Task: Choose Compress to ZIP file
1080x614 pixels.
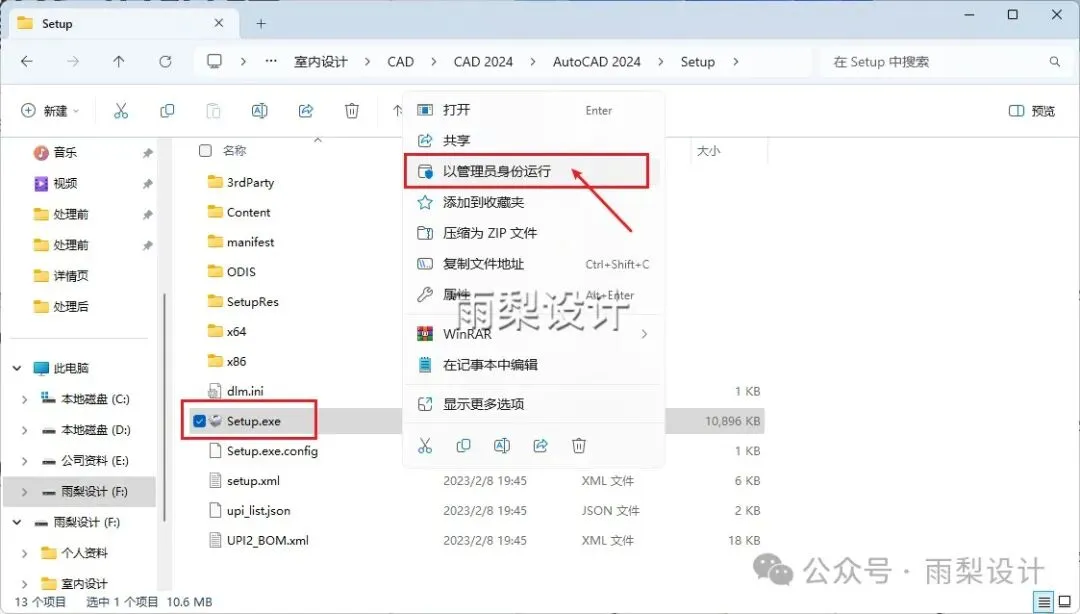Action: click(x=533, y=234)
